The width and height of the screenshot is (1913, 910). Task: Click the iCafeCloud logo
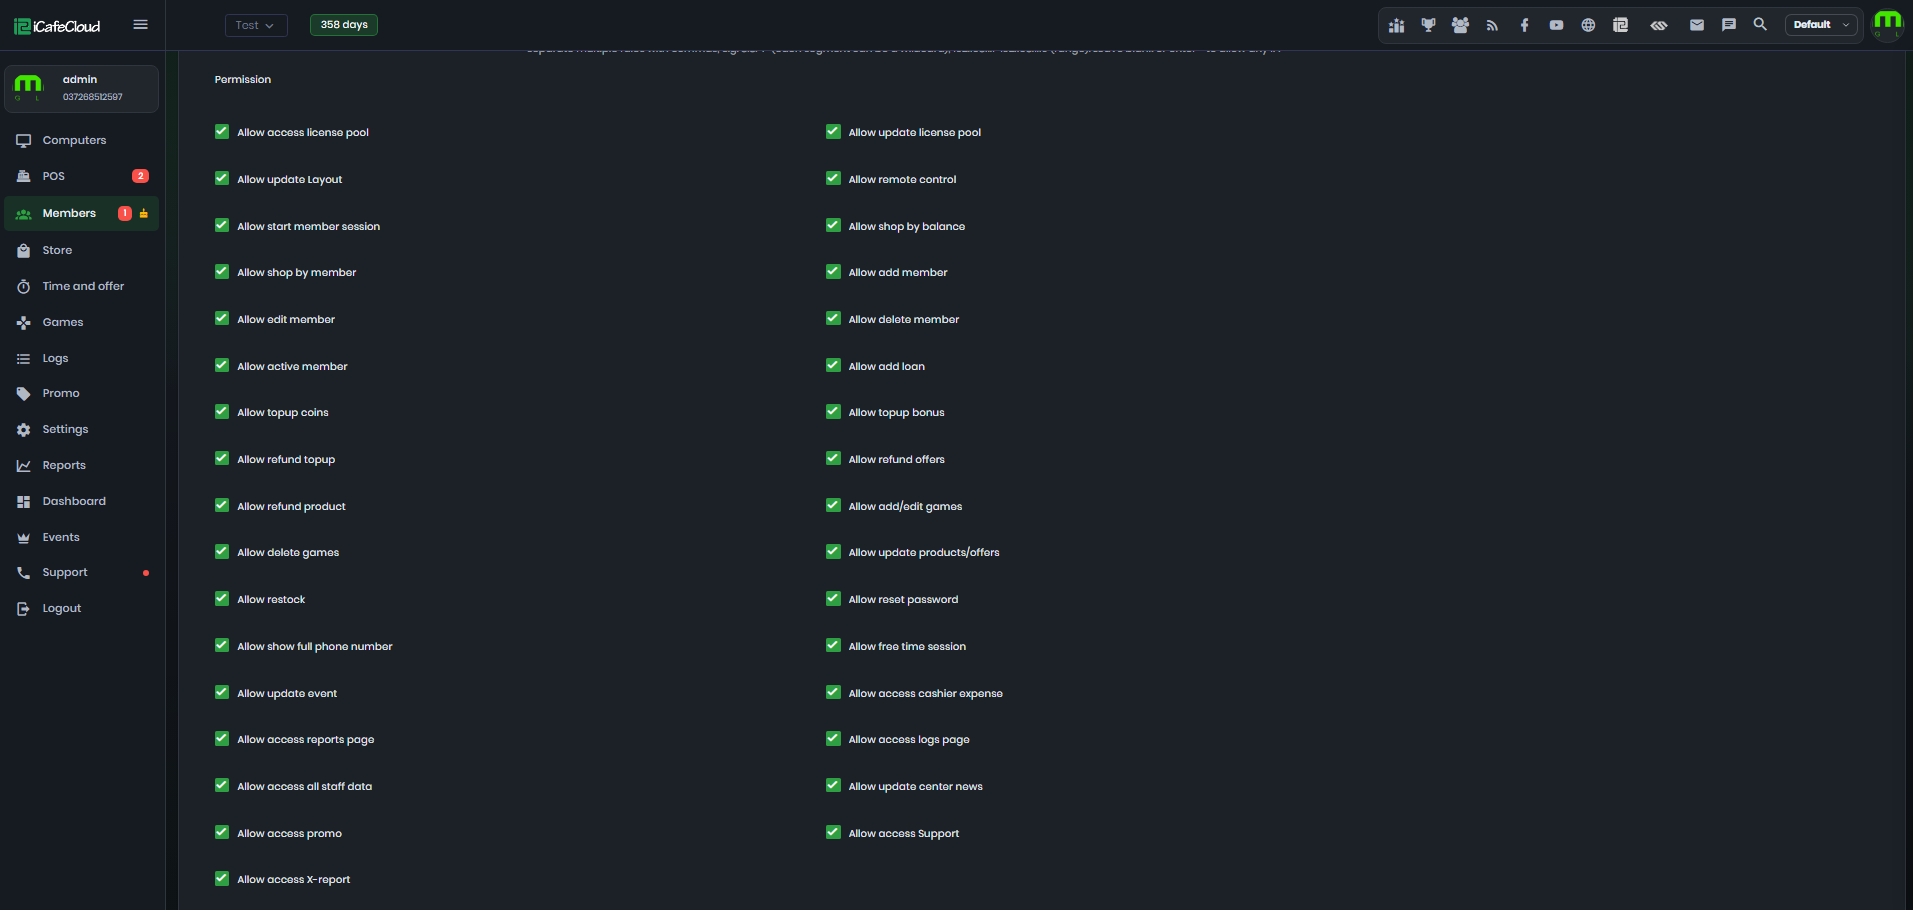(x=57, y=26)
